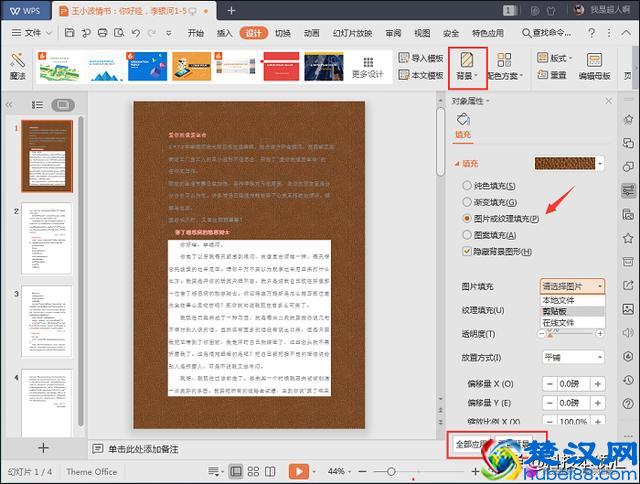Viewport: 640px width, 484px height.
Task: Select slide 2 thumbnail
Action: [x=47, y=239]
